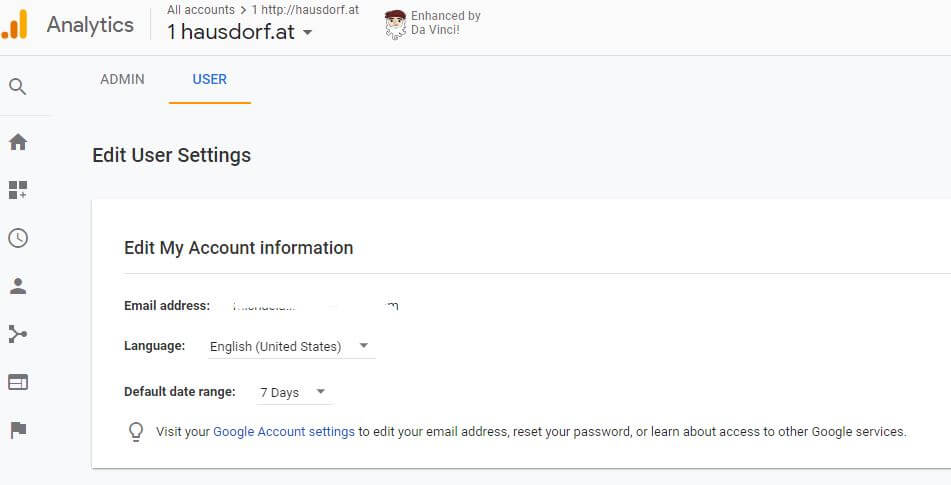Click the Google Analytics logo icon

click(x=15, y=25)
